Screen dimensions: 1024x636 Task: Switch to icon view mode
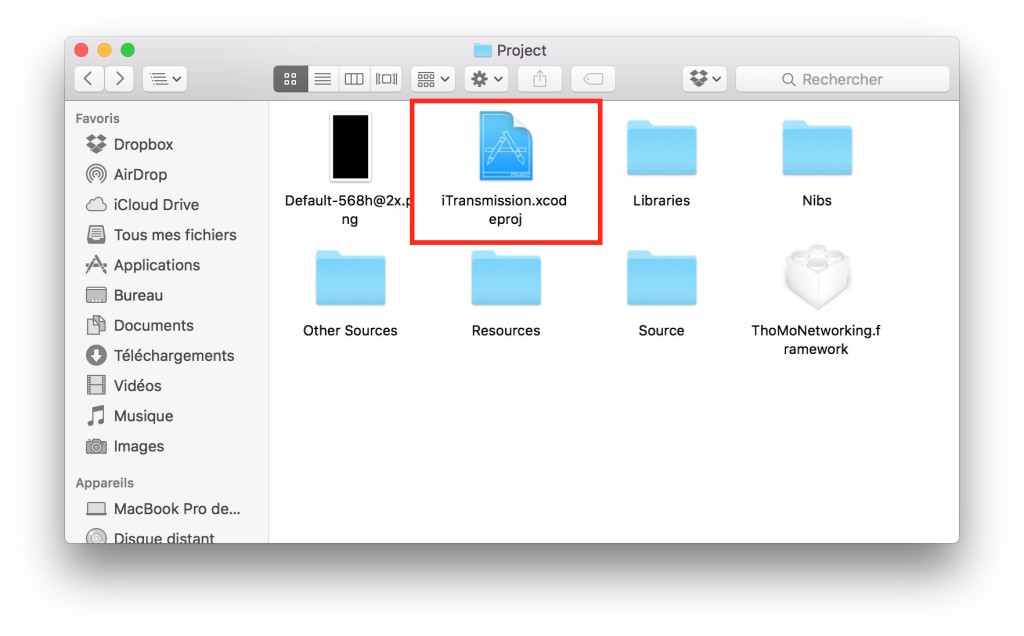290,79
